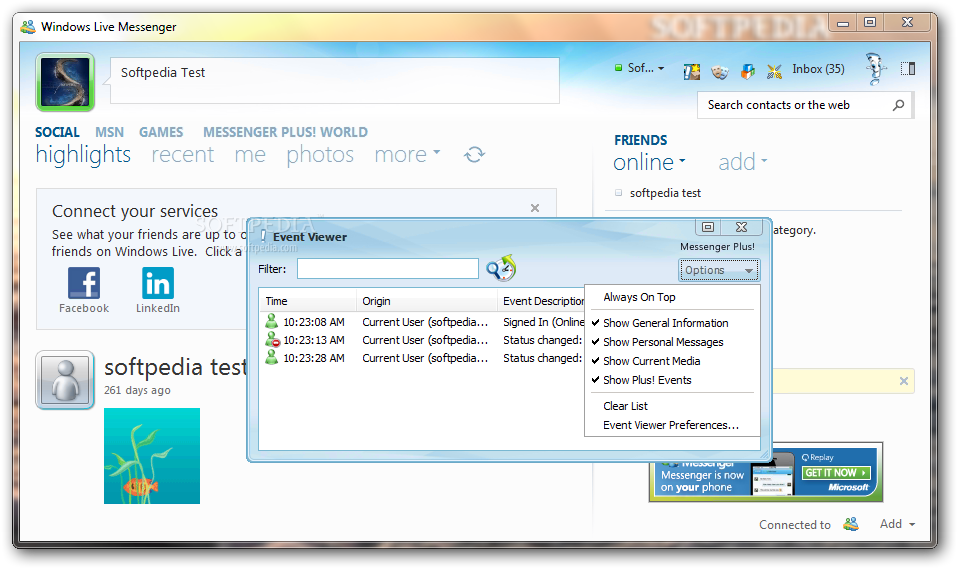958x569 pixels.
Task: Sort events by Origin column header
Action: tap(426, 301)
